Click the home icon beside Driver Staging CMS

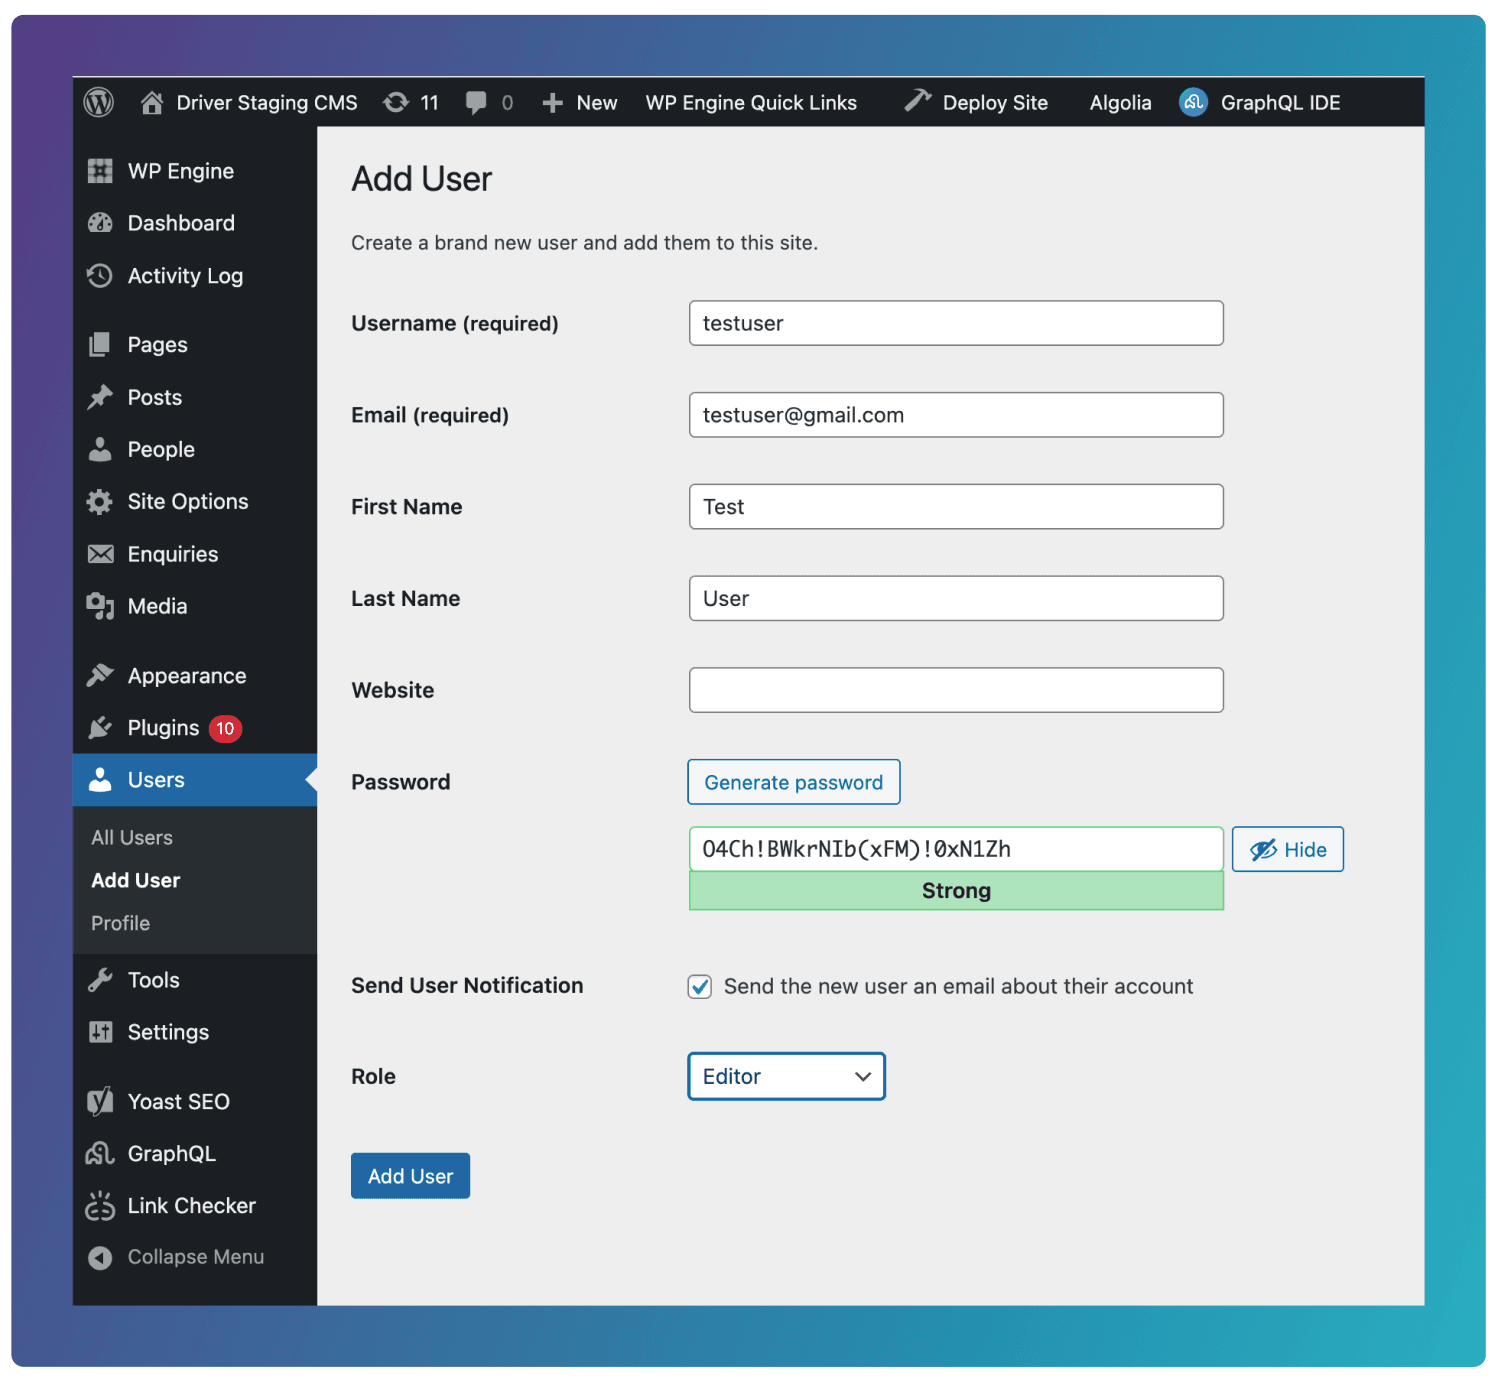152,103
